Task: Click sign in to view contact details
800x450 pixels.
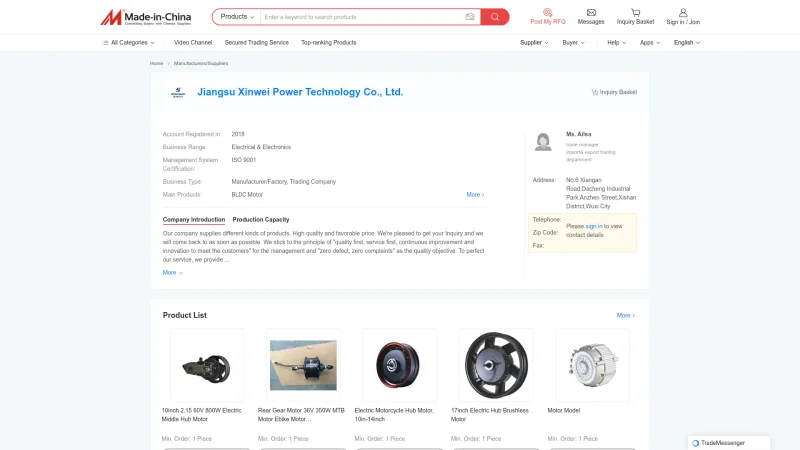Action: click(594, 227)
